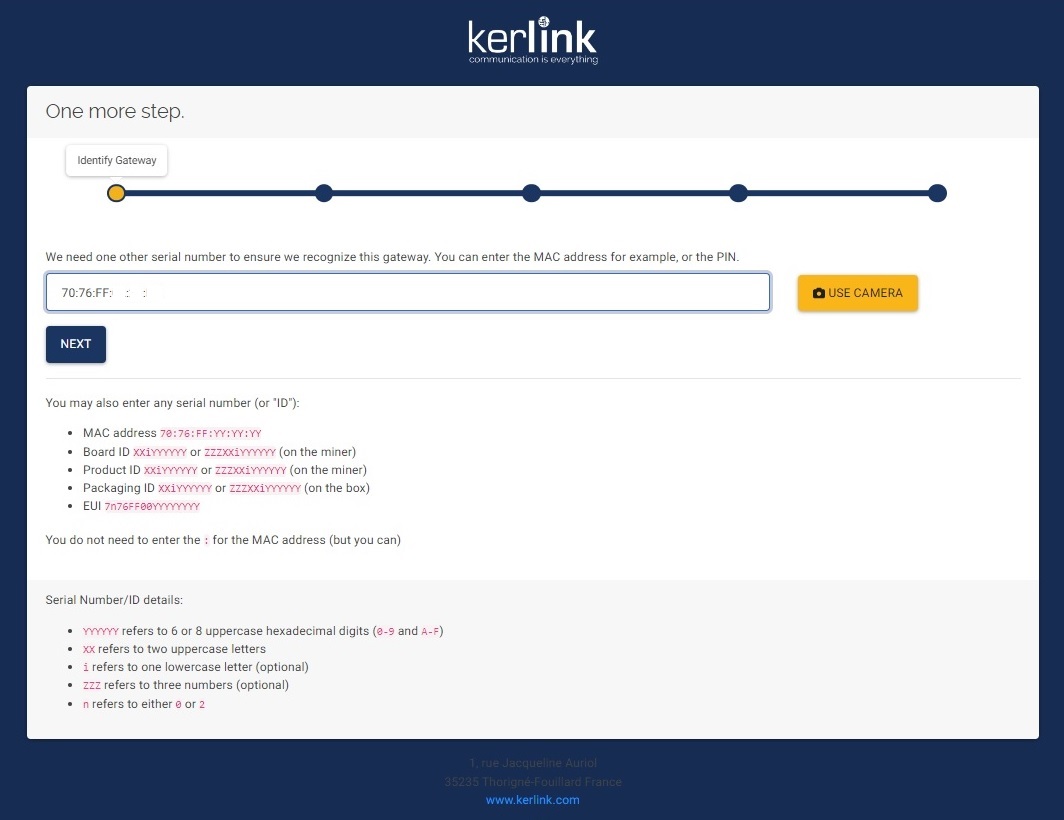Image resolution: width=1064 pixels, height=820 pixels.
Task: Click the Product ID ZZZXXiYYYYYY format code
Action: point(245,471)
